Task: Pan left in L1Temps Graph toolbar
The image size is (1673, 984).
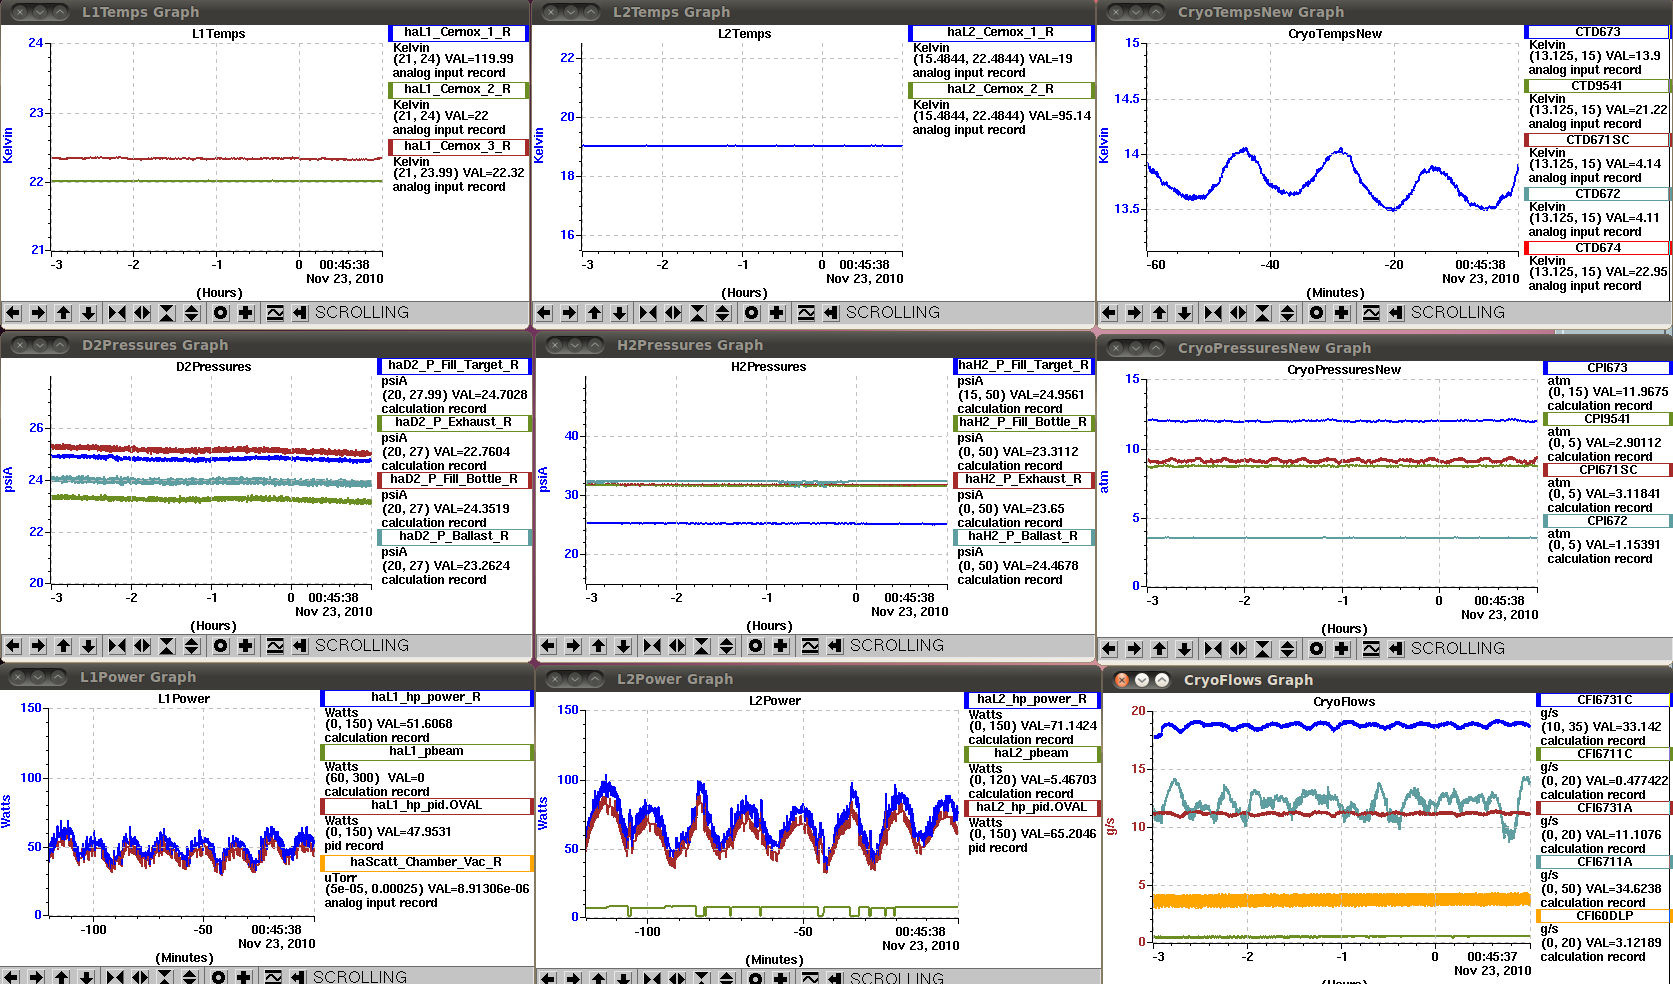Action: point(13,313)
